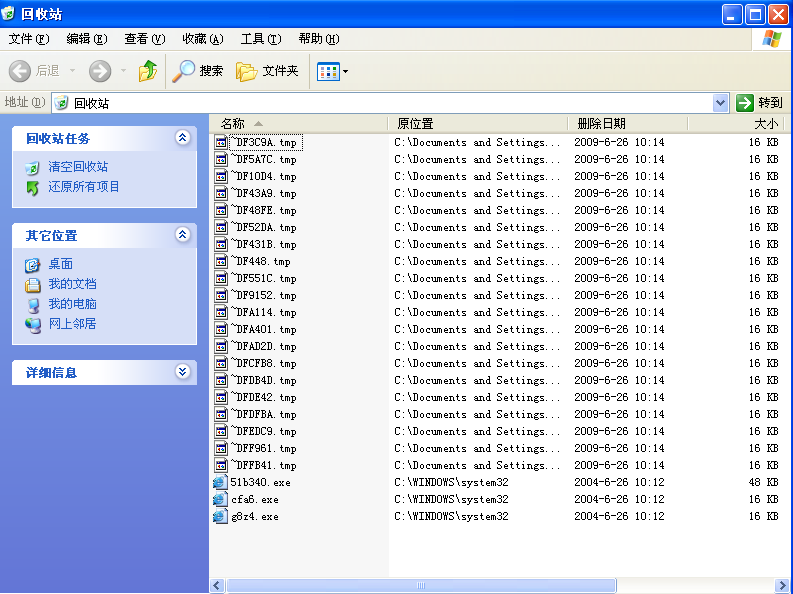793x594 pixels.
Task: Expand the address bar dropdown
Action: pyautogui.click(x=720, y=103)
